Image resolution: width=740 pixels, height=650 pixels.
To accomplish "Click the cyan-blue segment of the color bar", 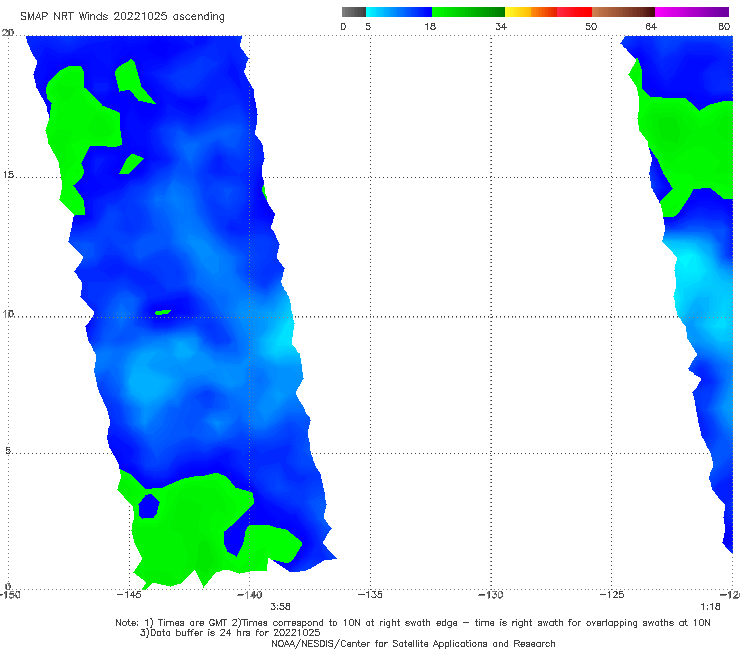I will click(399, 12).
